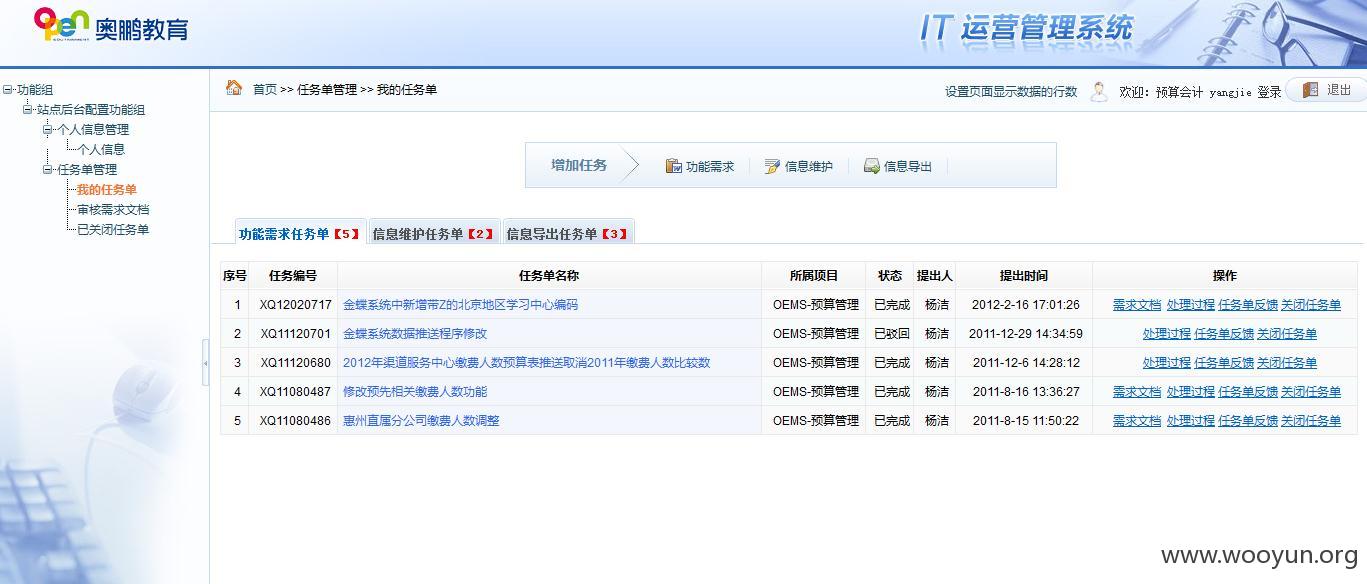Click the 信息维护 pencil icon
This screenshot has width=1367, height=584.
772,166
